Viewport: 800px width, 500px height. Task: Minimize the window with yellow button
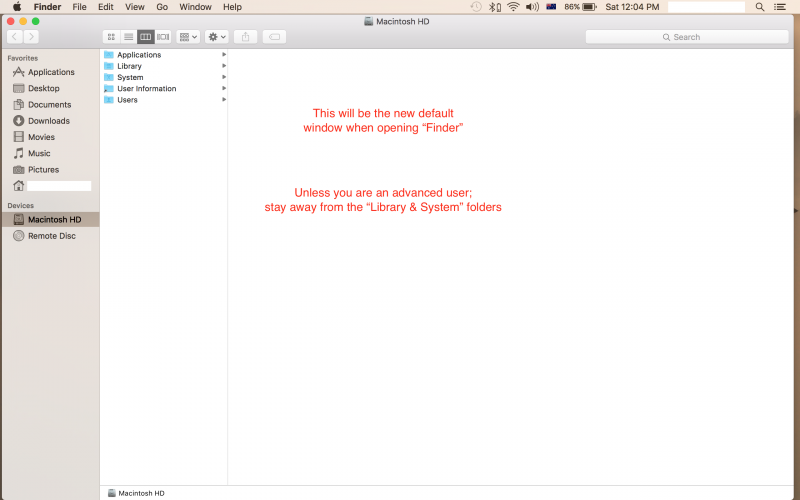pyautogui.click(x=23, y=21)
